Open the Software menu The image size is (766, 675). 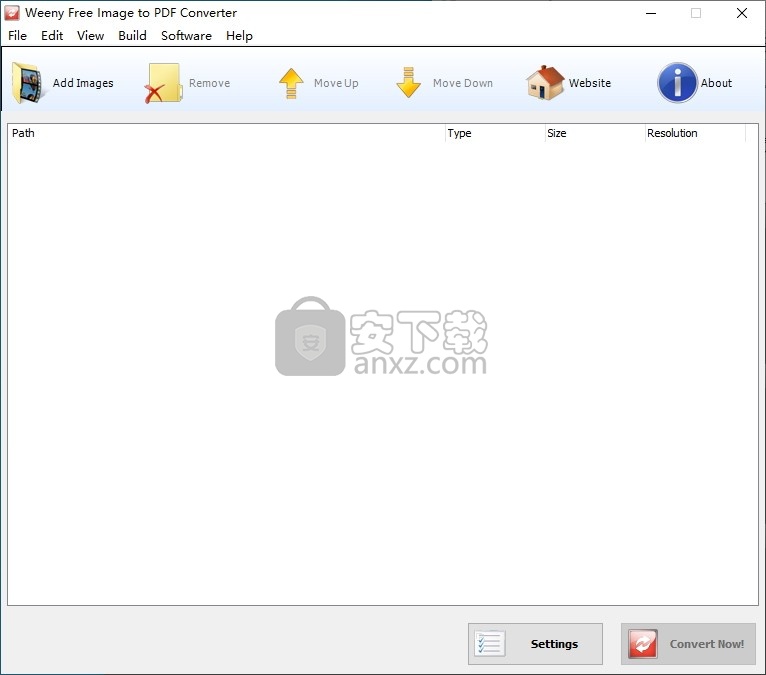tap(186, 36)
